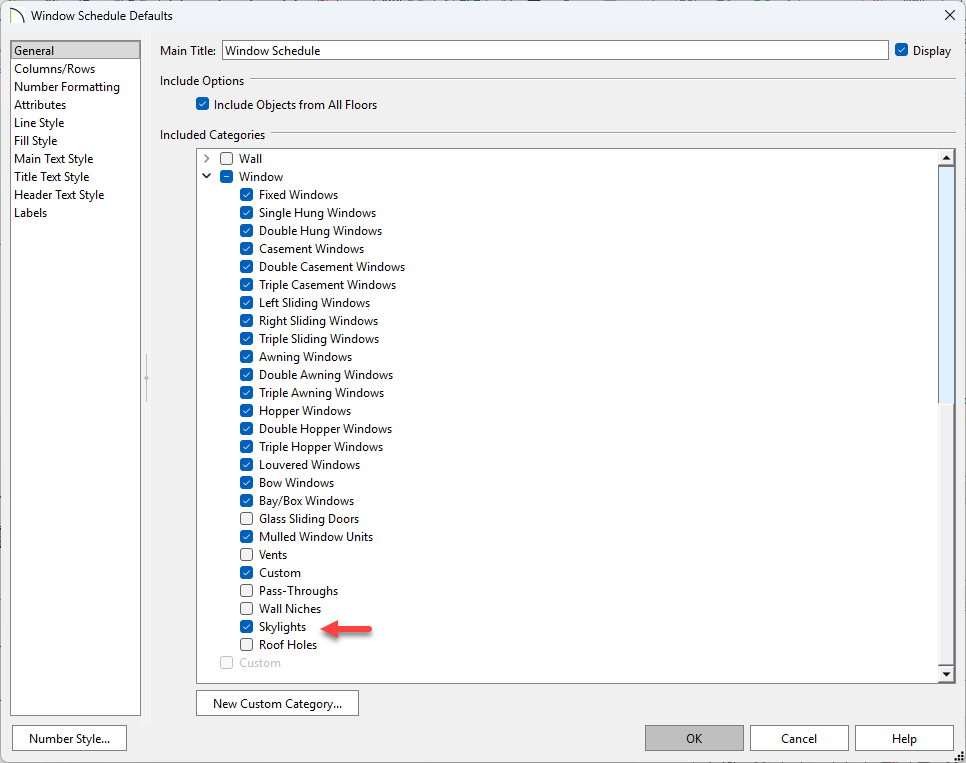This screenshot has height=763, width=966.
Task: Select the Header Text Style panel
Action: (59, 195)
